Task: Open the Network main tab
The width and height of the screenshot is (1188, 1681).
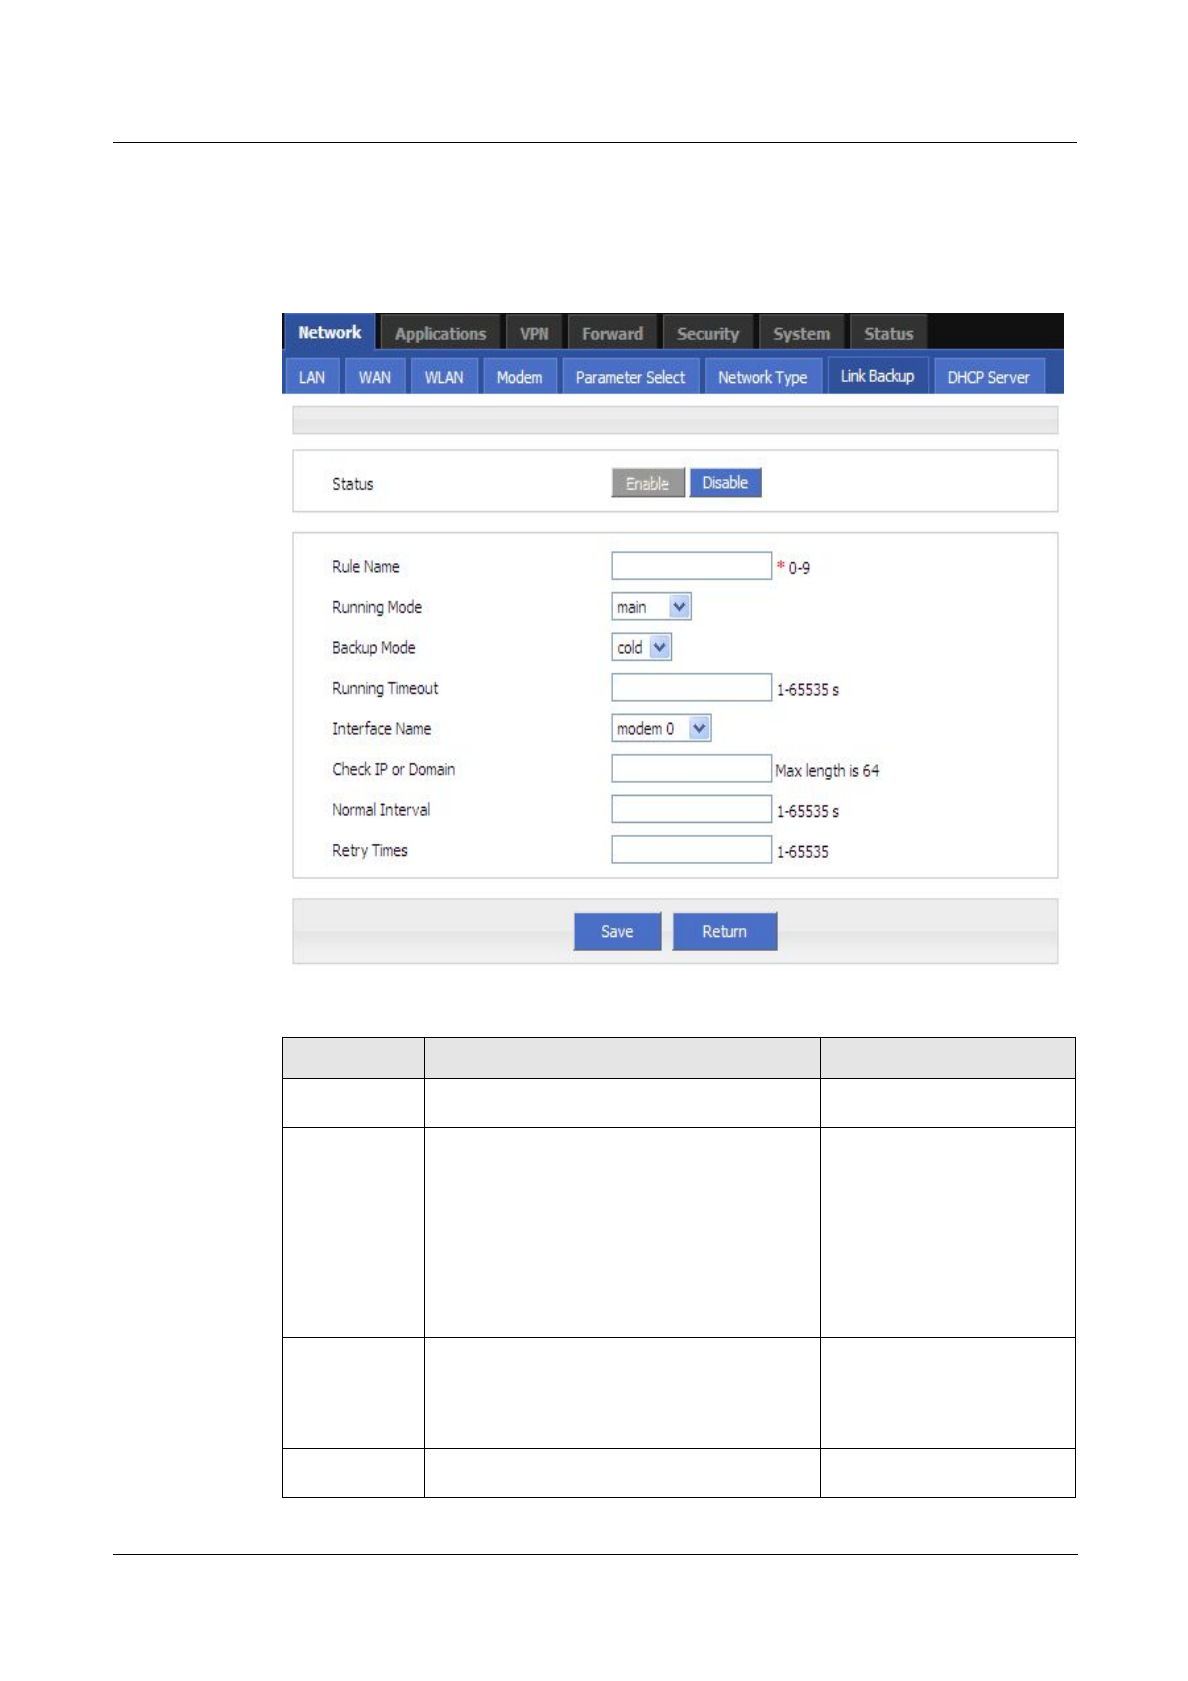Action: click(329, 332)
